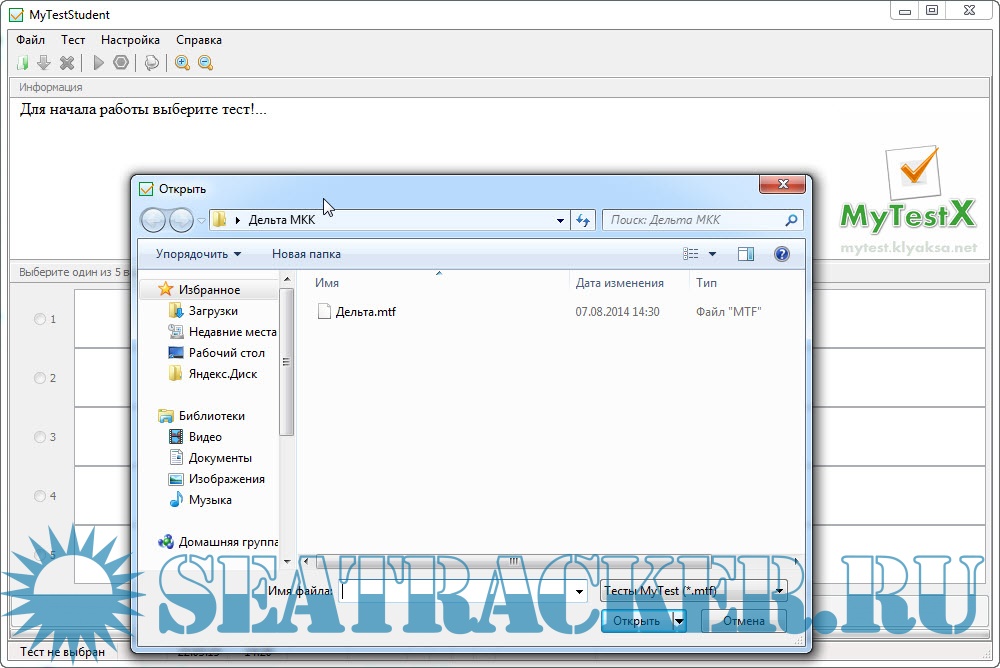Screen dimensions: 1000x668
Task: Click the stop test toolbar icon
Action: (121, 63)
